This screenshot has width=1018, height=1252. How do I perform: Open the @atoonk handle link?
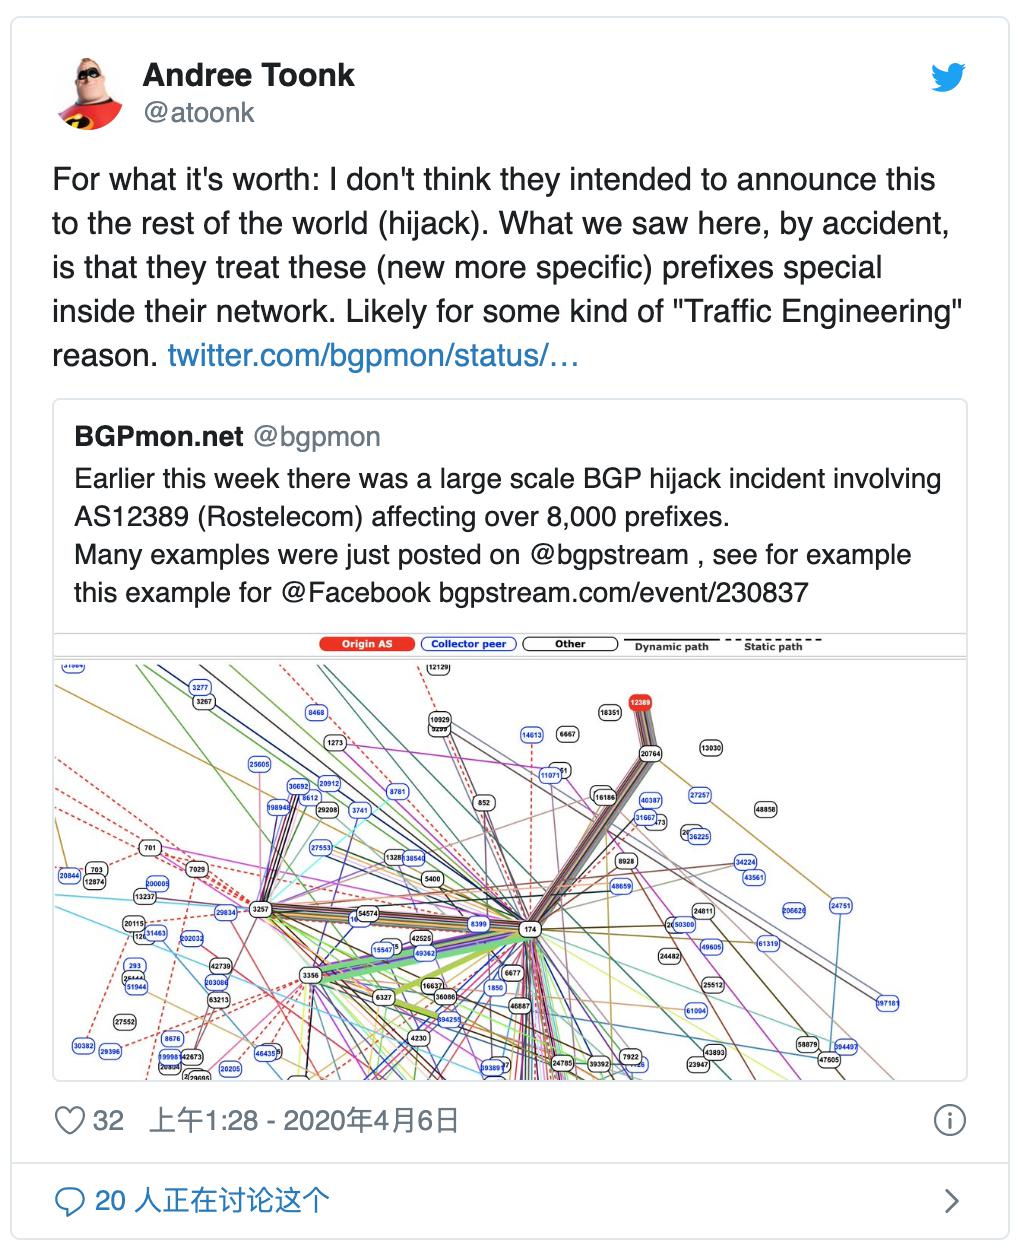[x=199, y=112]
